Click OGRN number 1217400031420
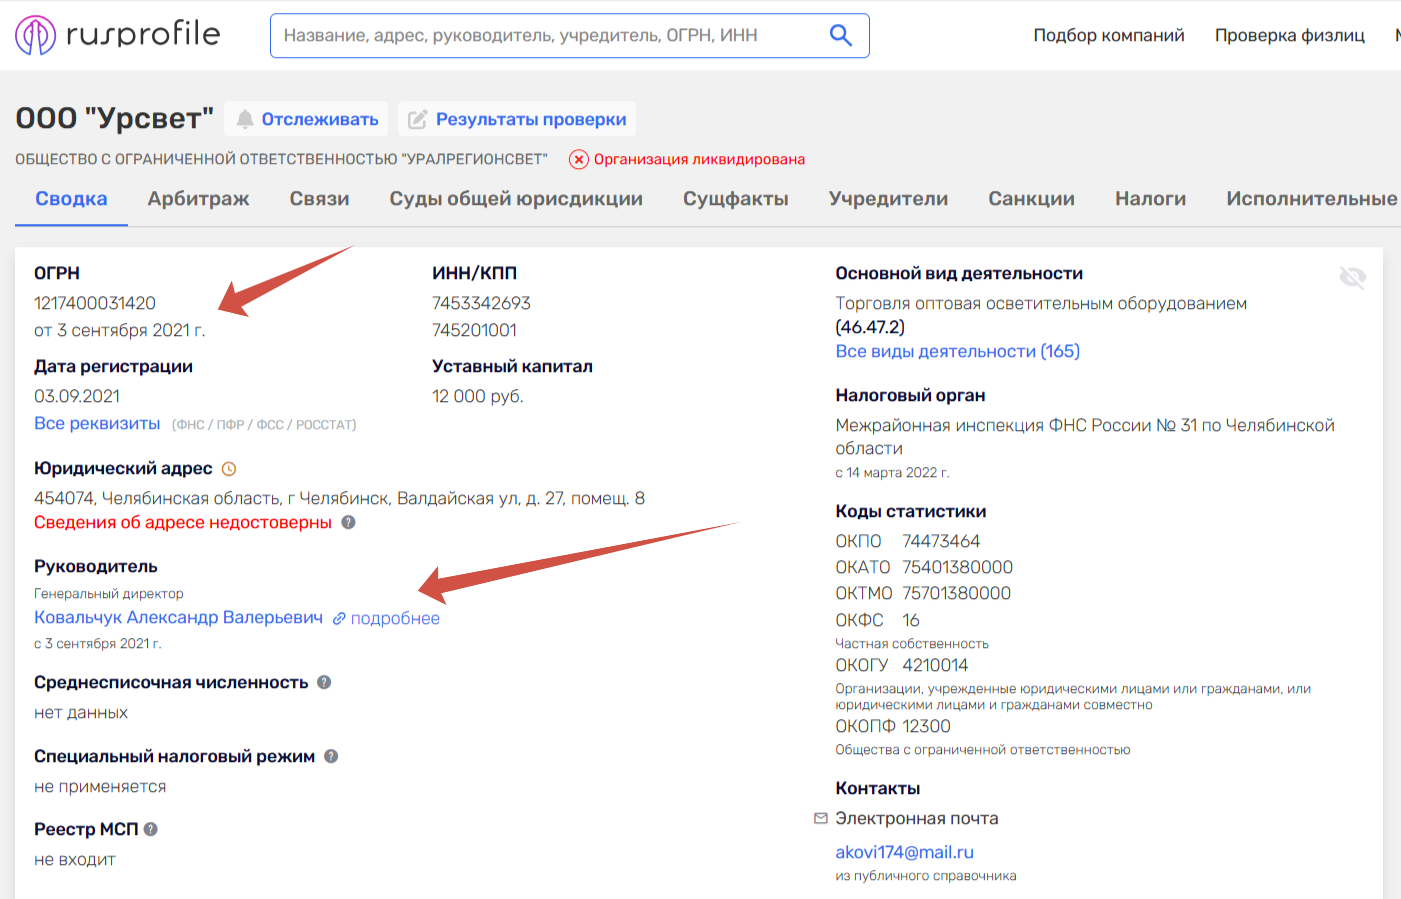Screen dimensions: 1401x899 click(x=95, y=303)
